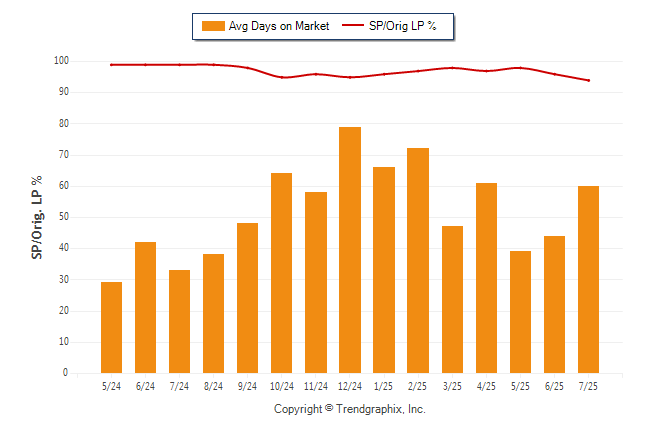This screenshot has width=646, height=434.
Task: Click the 3/25 orange bar
Action: point(452,299)
